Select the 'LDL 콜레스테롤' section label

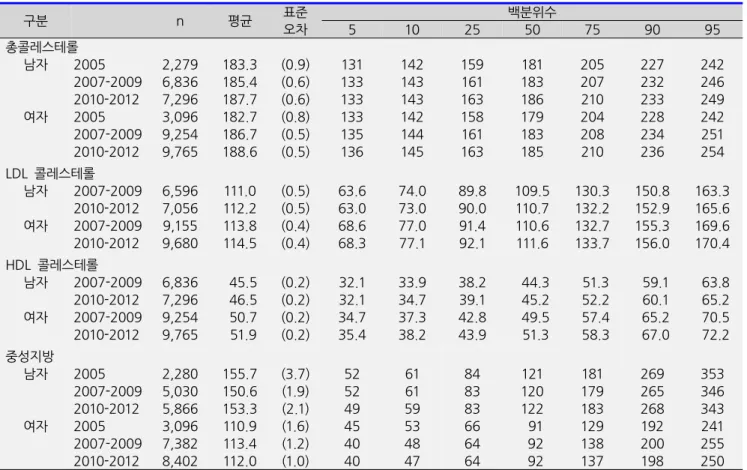(50, 173)
